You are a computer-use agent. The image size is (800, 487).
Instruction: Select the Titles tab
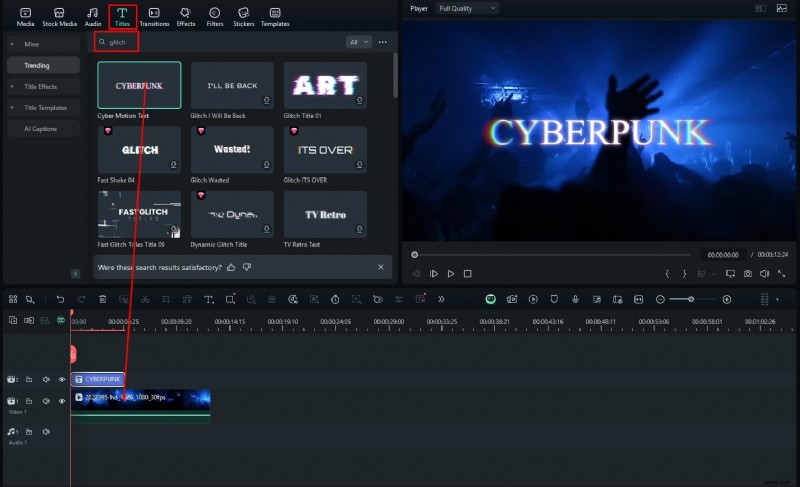click(122, 16)
